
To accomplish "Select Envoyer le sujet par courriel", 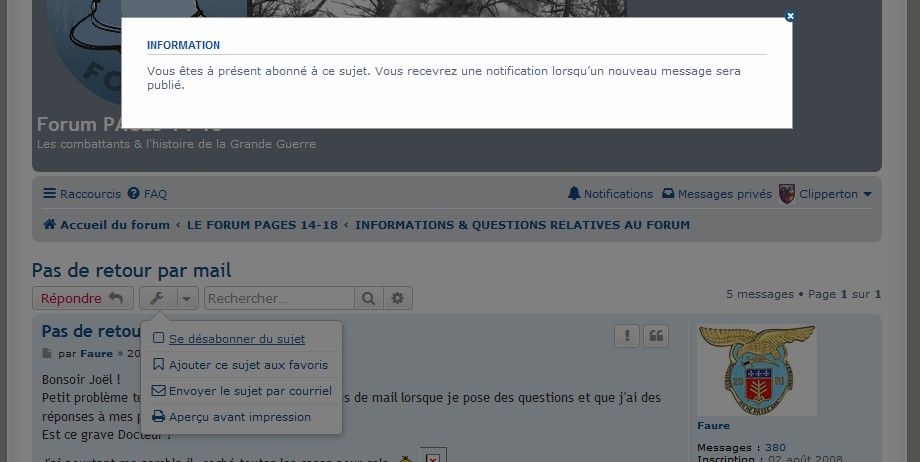I will point(249,391).
